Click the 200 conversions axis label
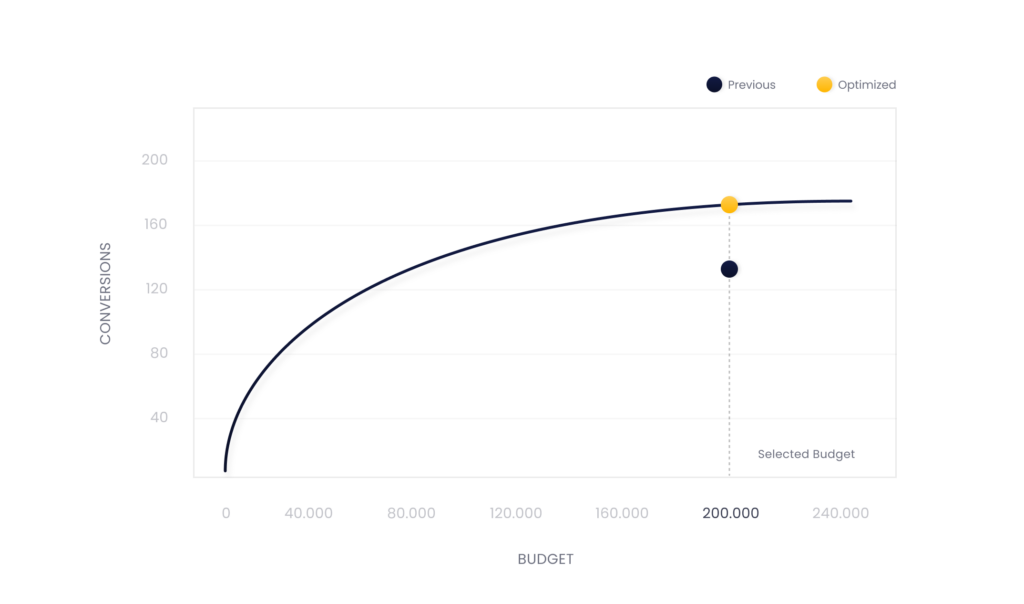 [155, 159]
